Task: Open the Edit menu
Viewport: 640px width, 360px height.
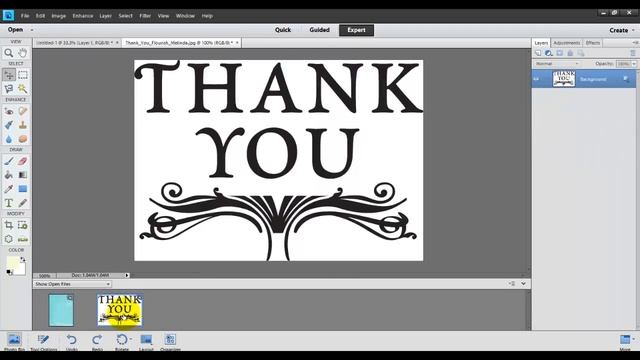Action: (40, 16)
